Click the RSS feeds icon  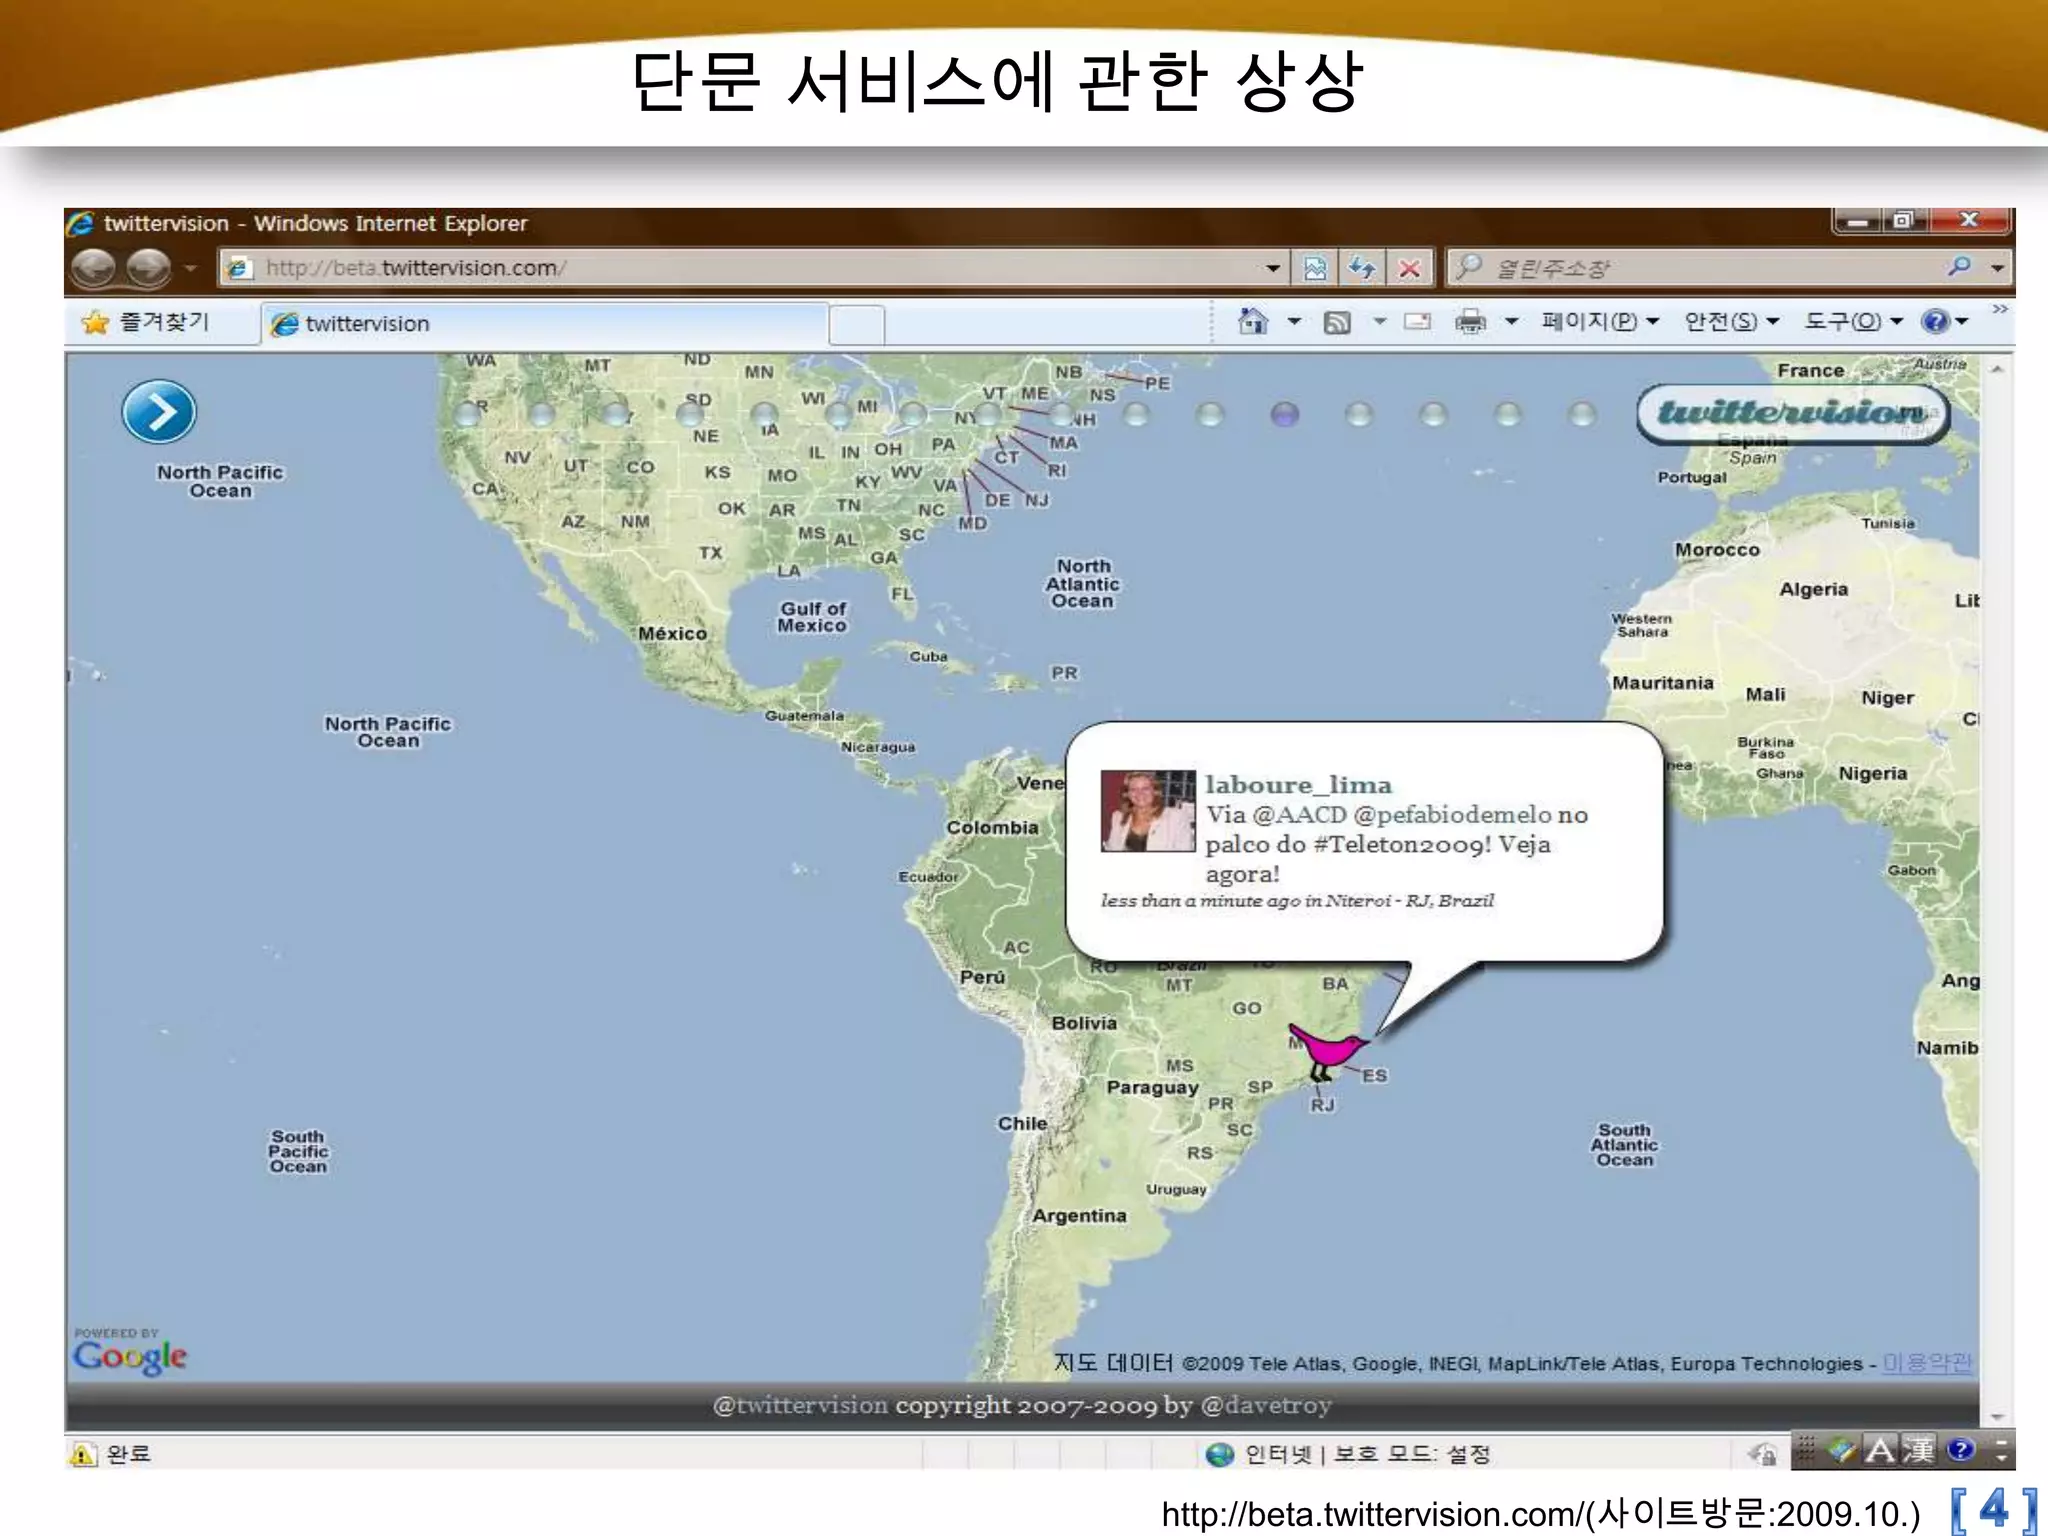pyautogui.click(x=1337, y=322)
